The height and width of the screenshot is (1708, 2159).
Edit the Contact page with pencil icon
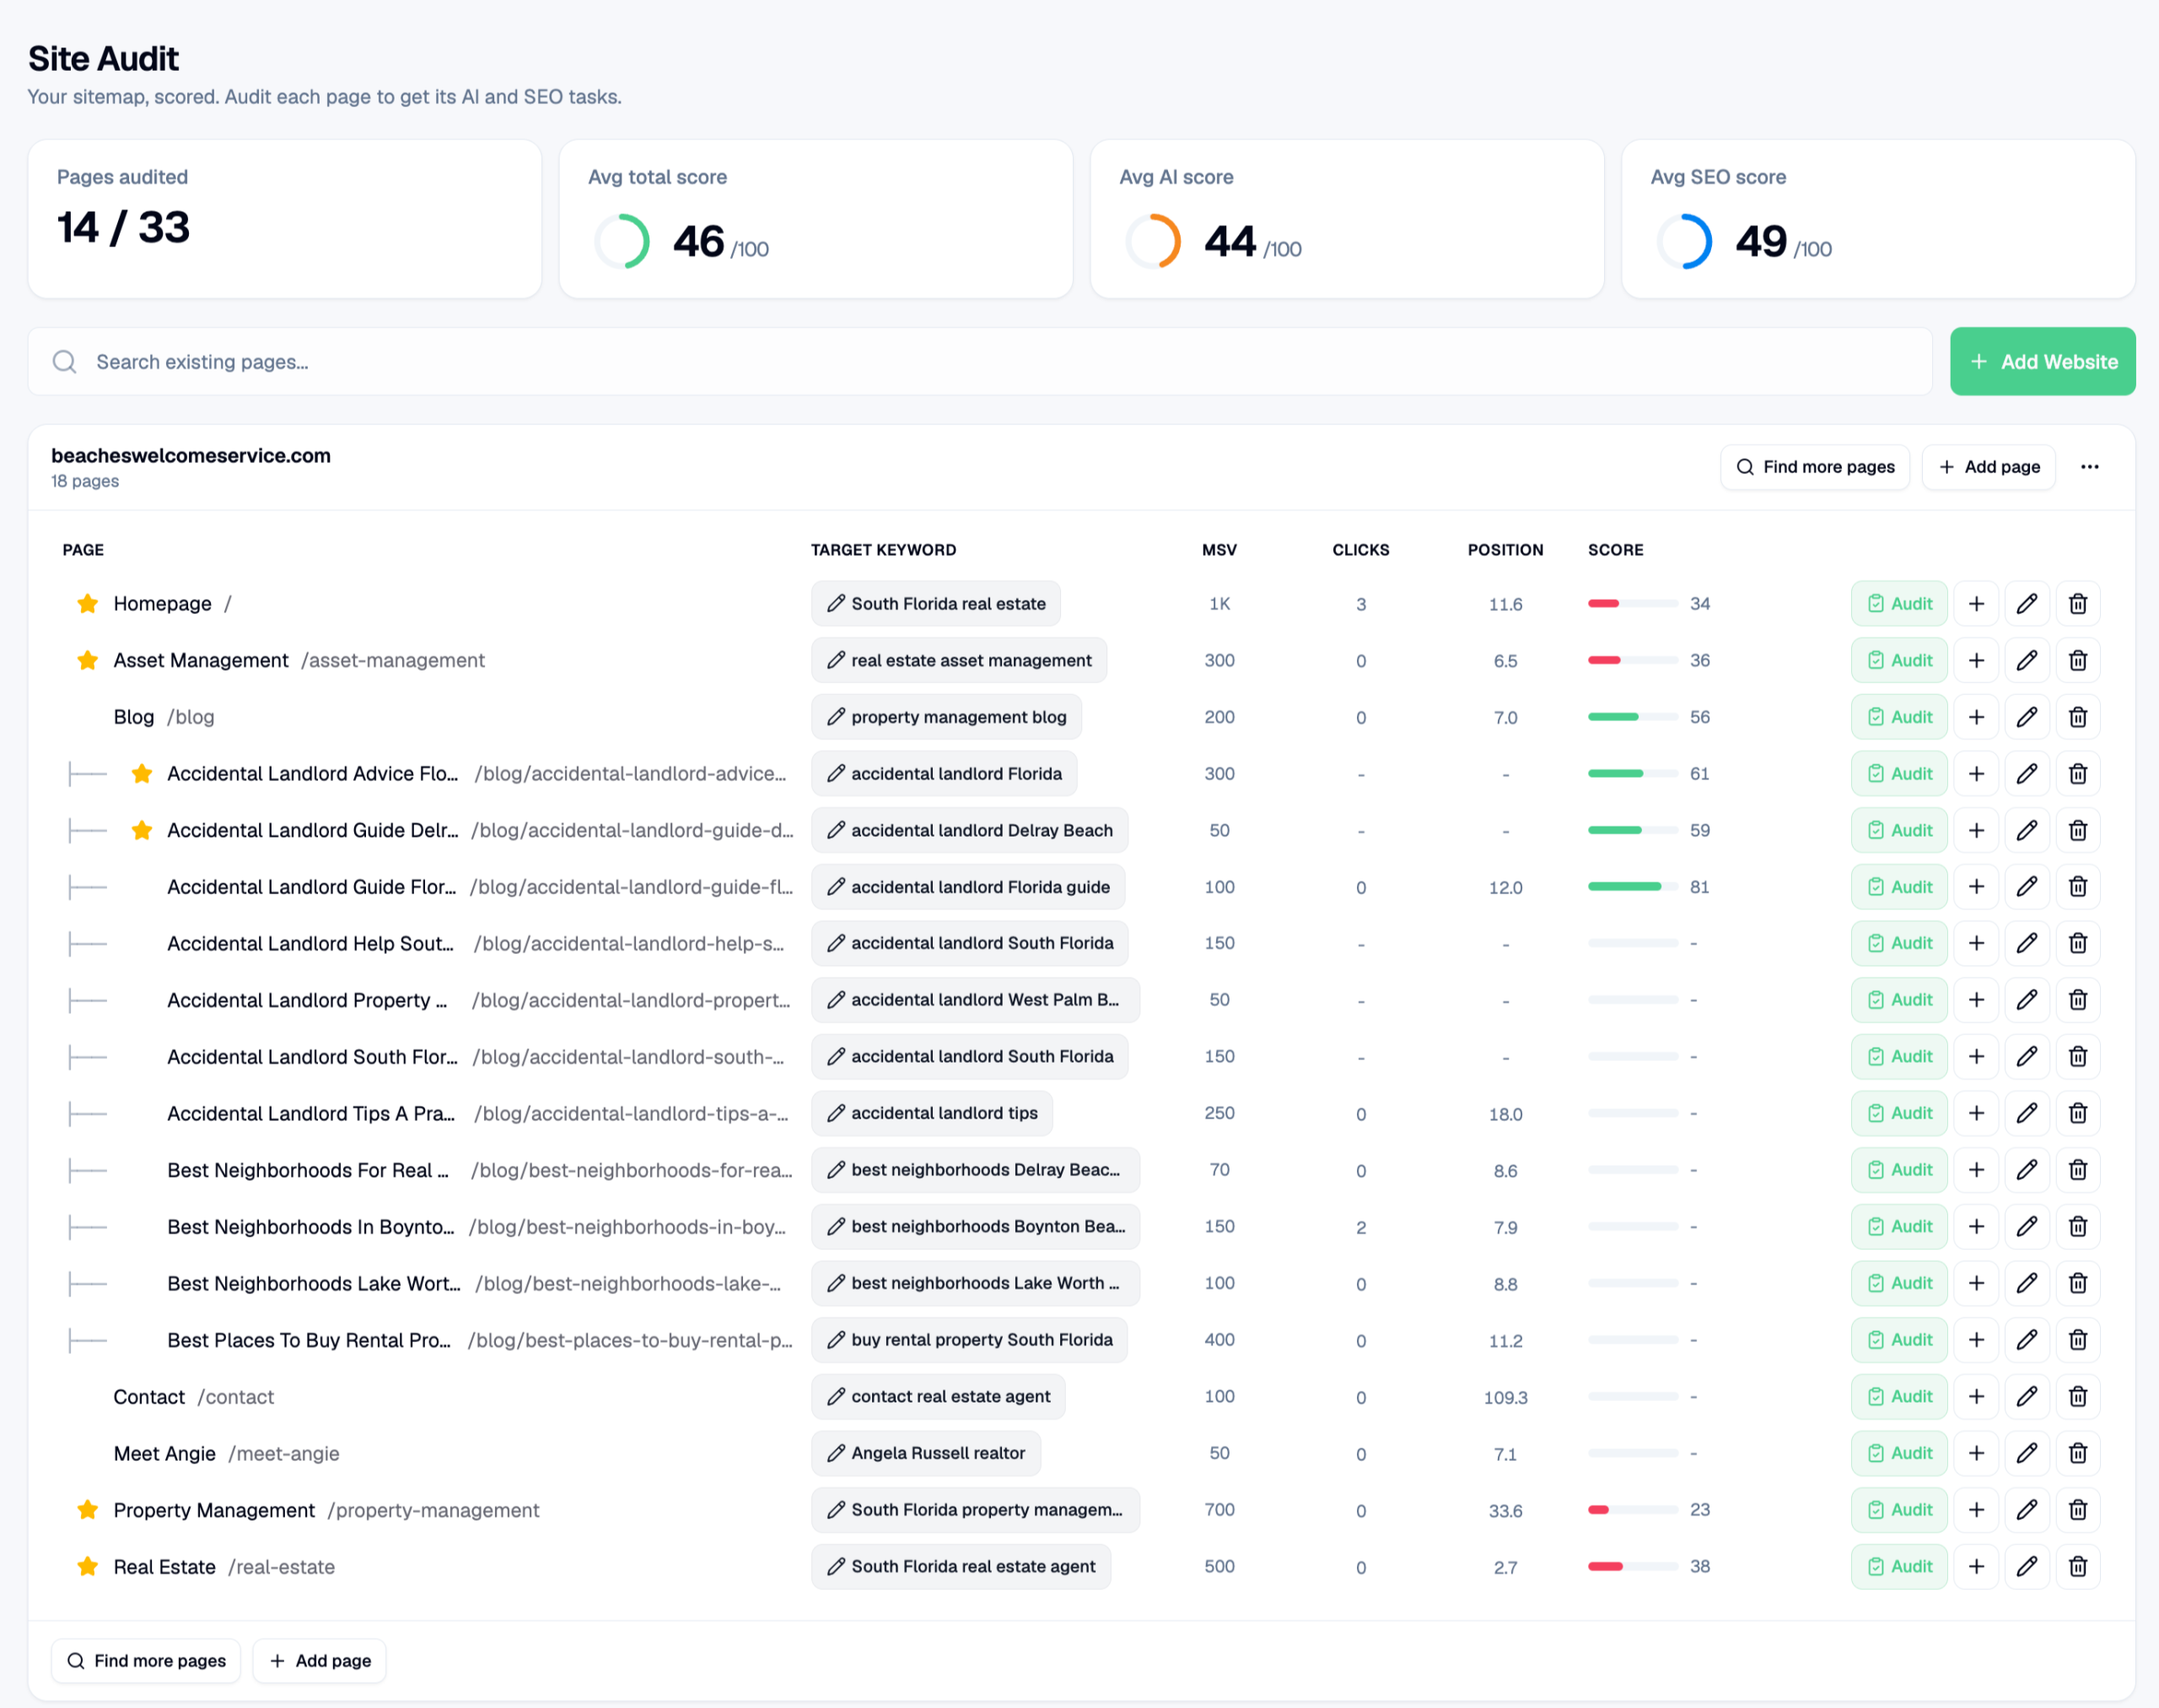tap(2026, 1396)
